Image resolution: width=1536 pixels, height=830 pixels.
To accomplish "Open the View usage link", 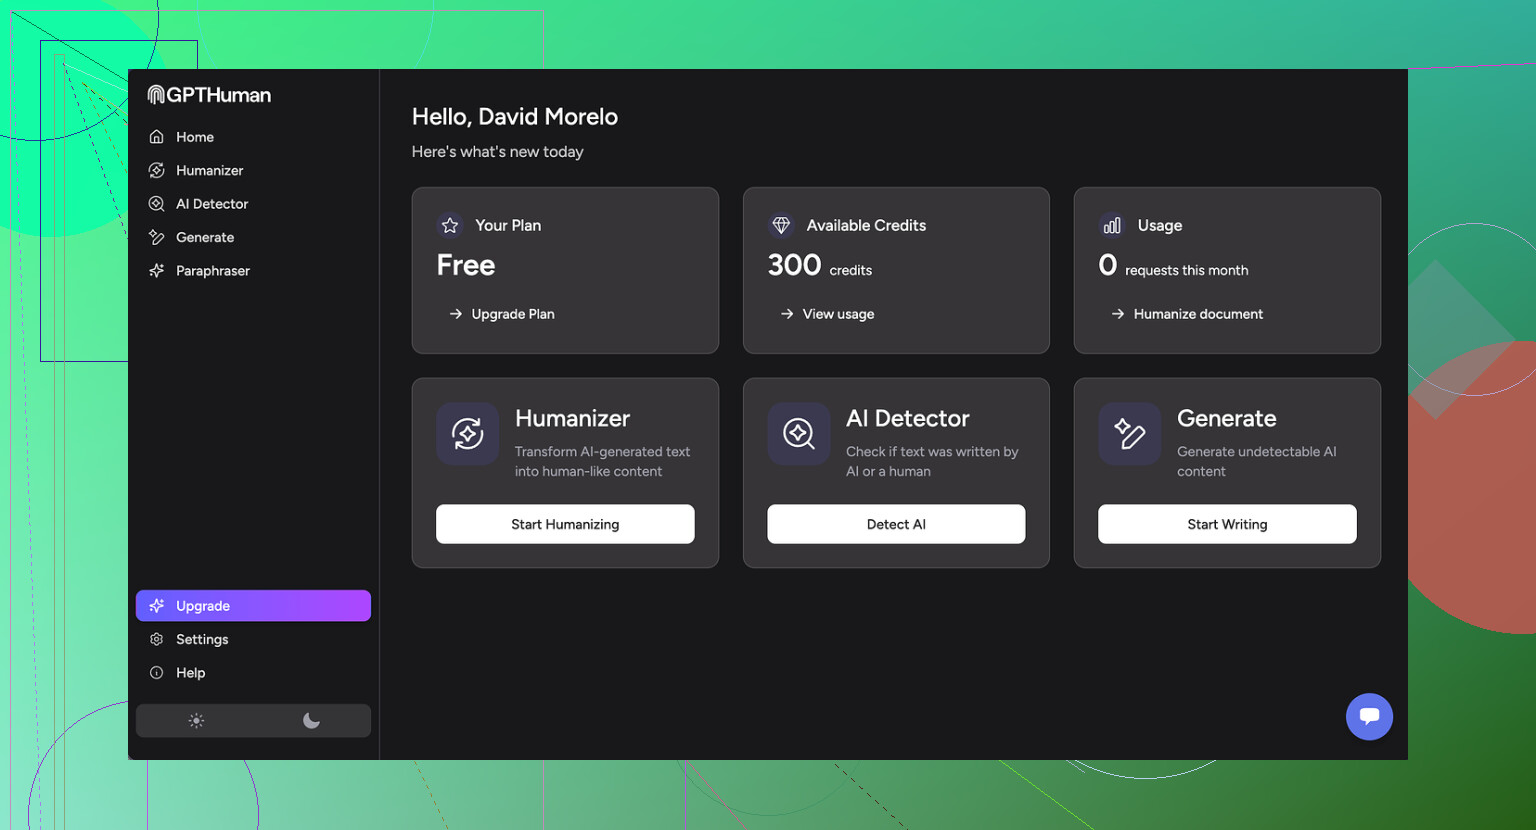I will 837,314.
